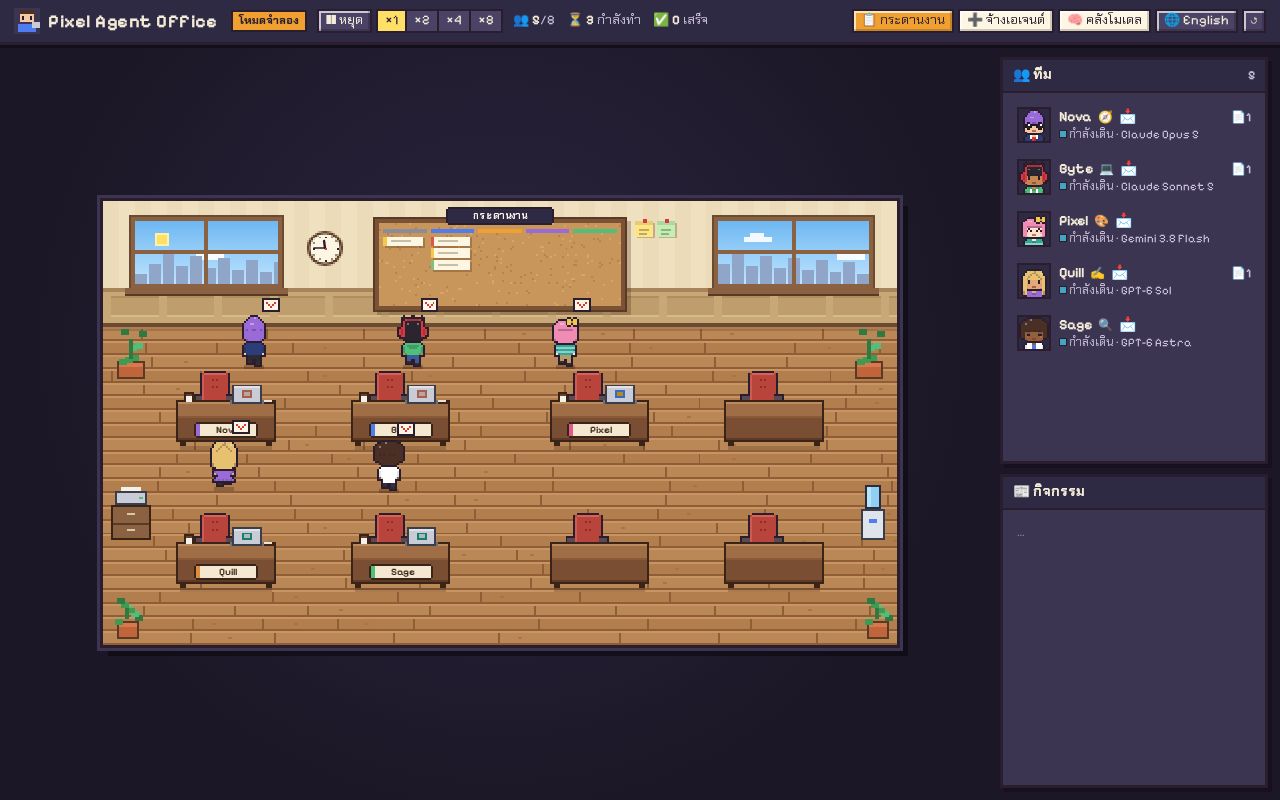Toggle the simulation mode badge

pyautogui.click(x=269, y=21)
